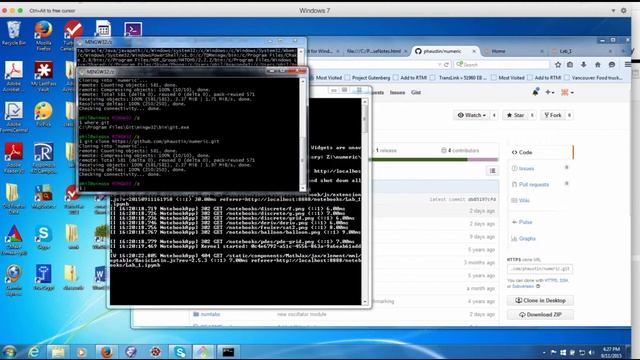Switch to Firefox in the taskbar
This screenshot has width=640, height=360.
(107, 352)
